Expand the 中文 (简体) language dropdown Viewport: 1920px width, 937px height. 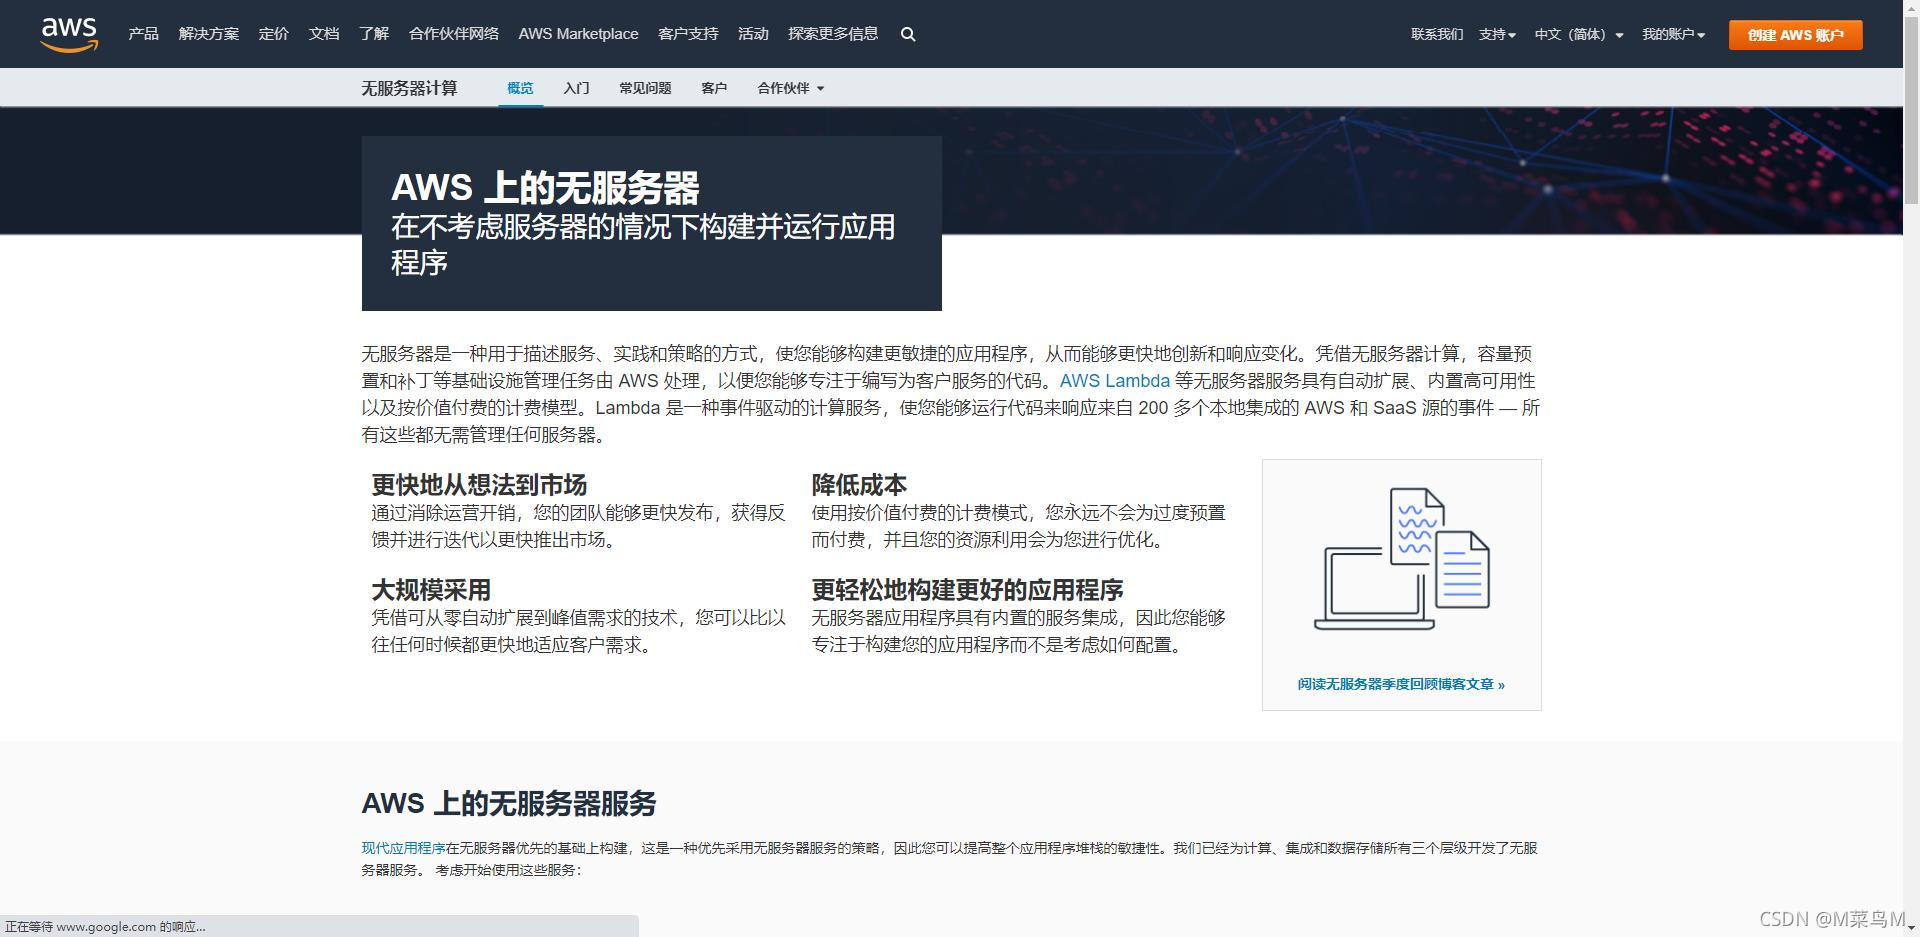[1579, 34]
